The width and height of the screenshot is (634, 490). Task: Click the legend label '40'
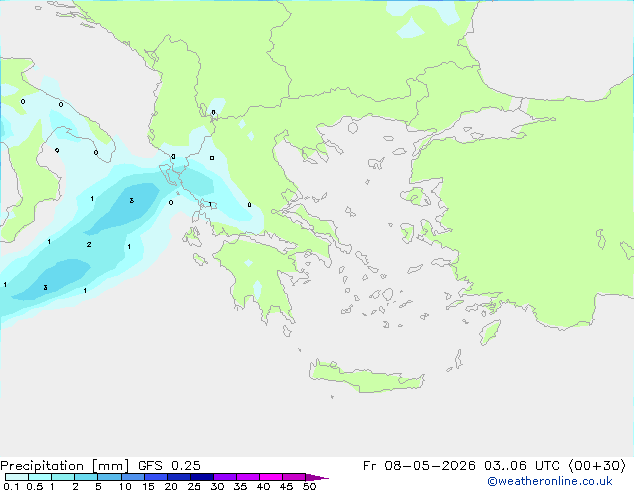(263, 486)
